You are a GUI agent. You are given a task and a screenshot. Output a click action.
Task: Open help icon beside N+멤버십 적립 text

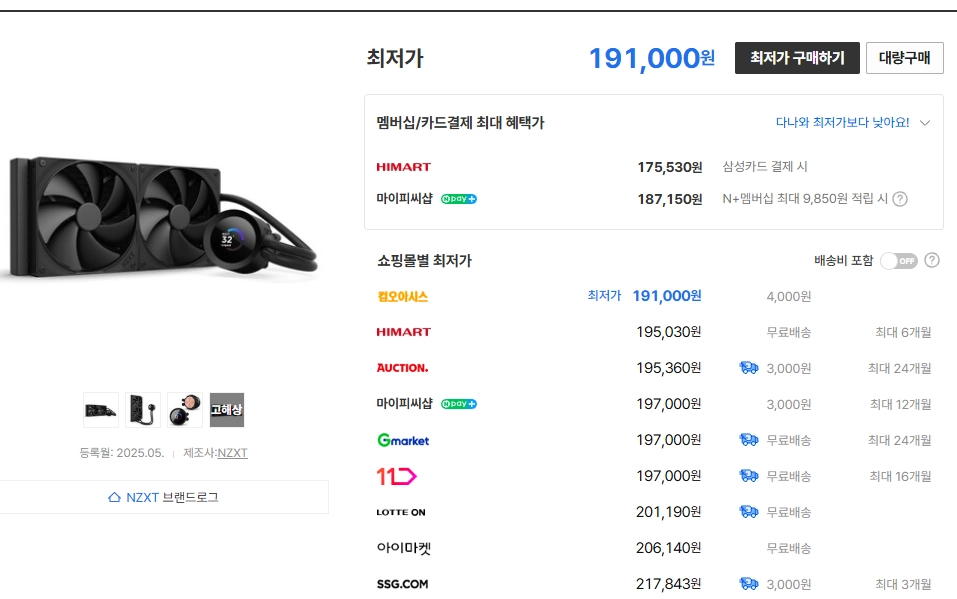pos(900,199)
